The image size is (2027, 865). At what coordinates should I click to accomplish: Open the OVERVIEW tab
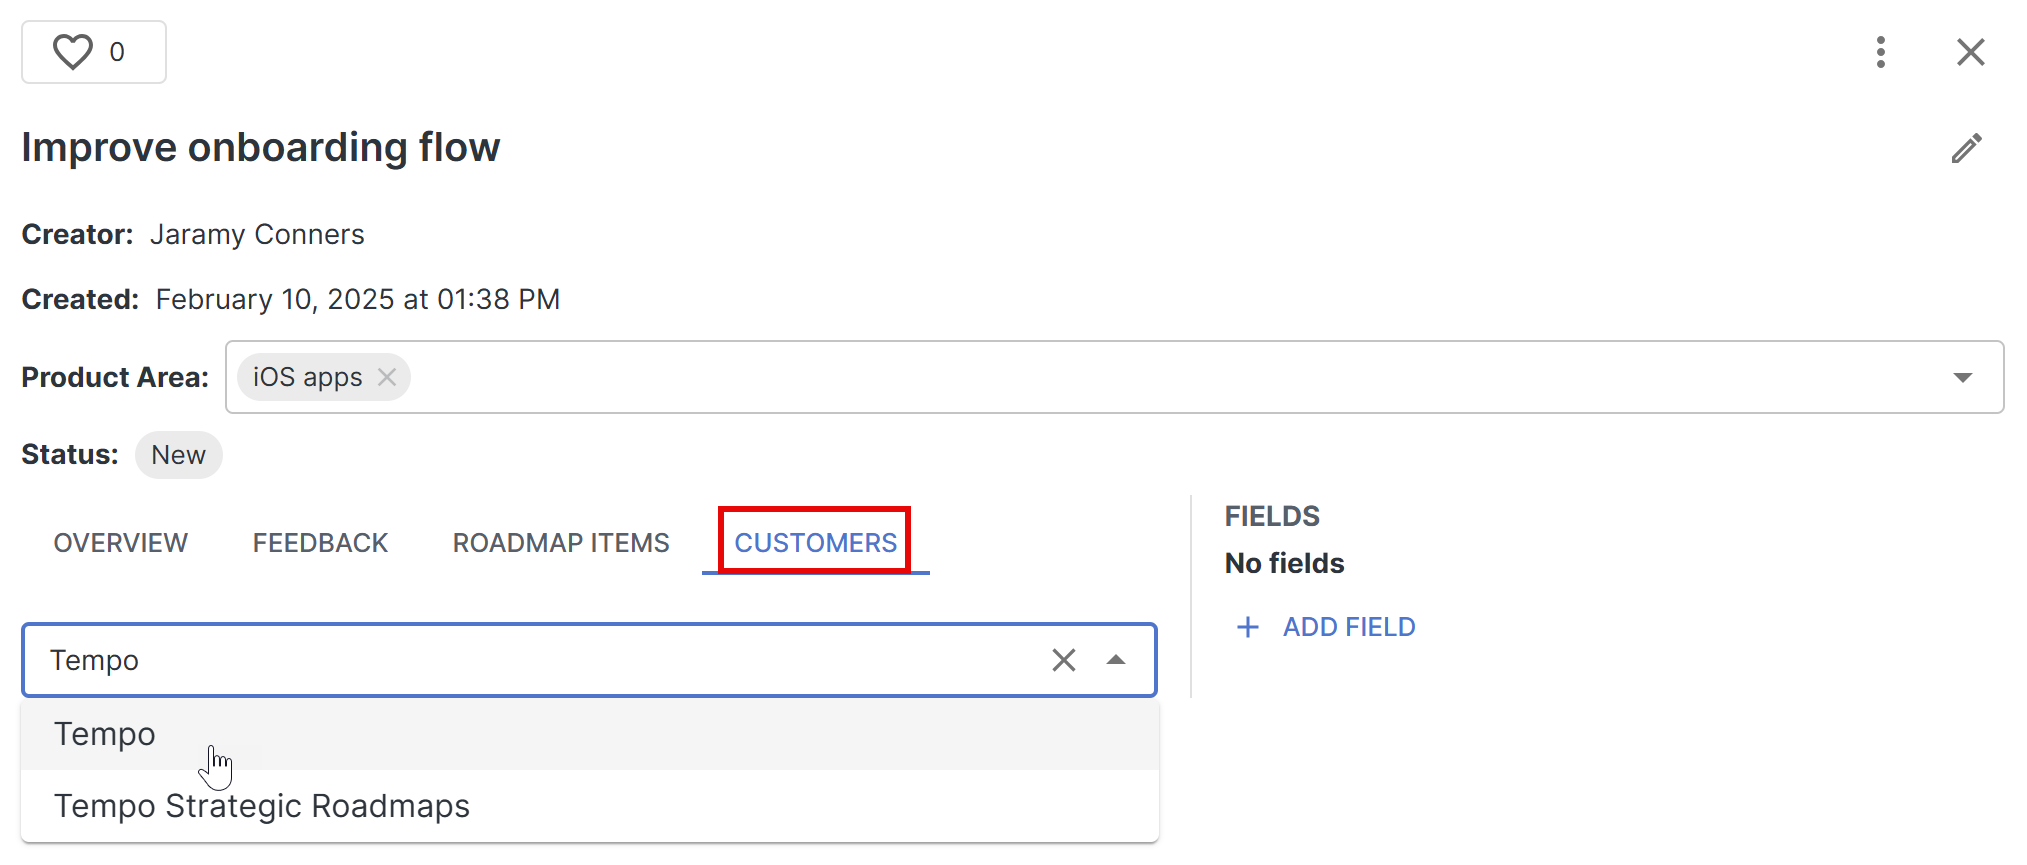click(x=120, y=542)
